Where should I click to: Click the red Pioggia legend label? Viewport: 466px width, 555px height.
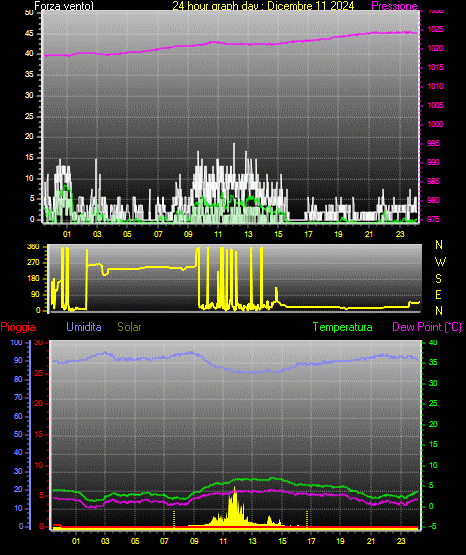tap(18, 327)
